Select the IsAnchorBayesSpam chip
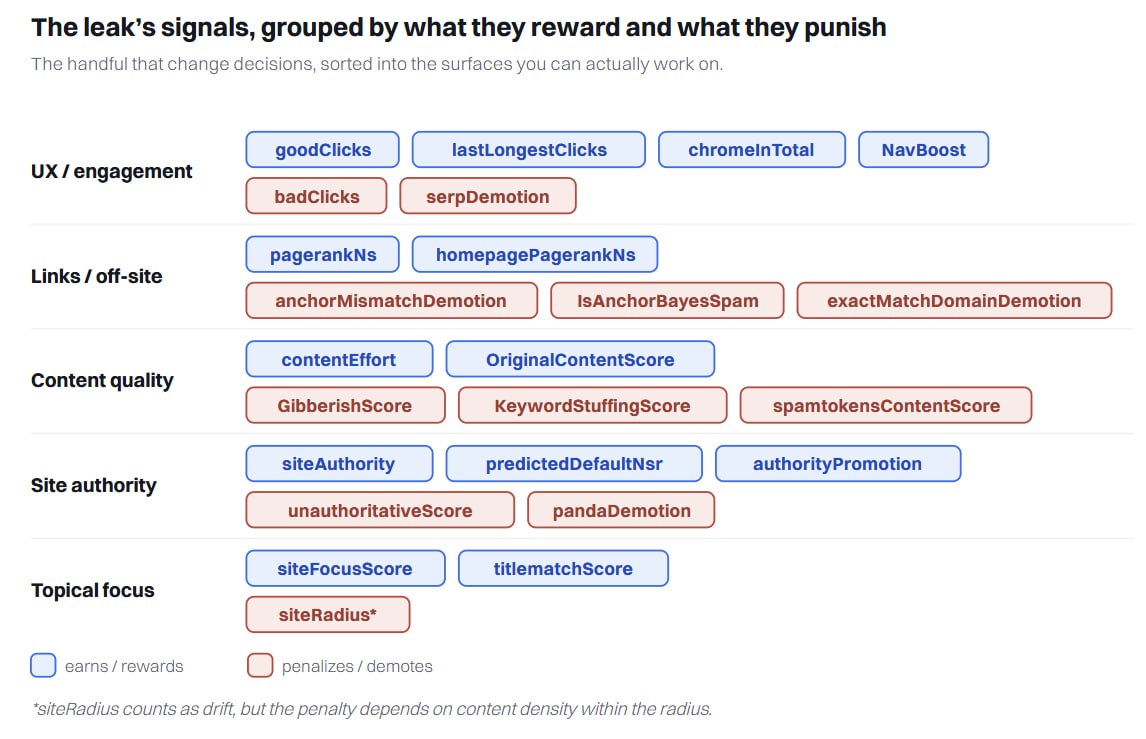The height and width of the screenshot is (739, 1146). (x=667, y=300)
